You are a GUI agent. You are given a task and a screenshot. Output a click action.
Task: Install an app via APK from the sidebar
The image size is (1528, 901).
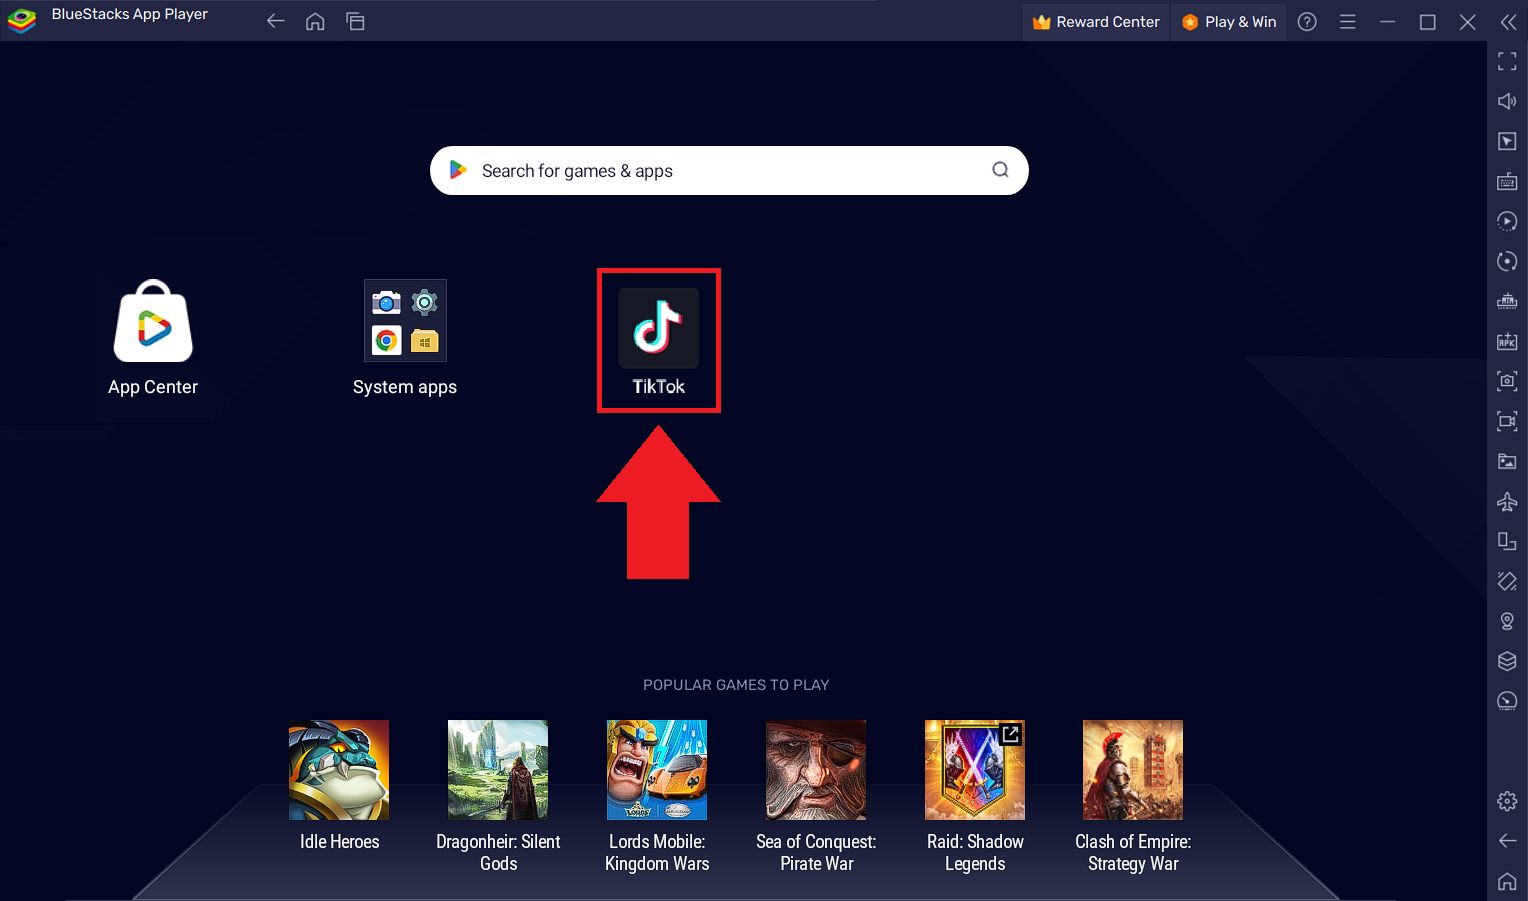click(x=1507, y=341)
